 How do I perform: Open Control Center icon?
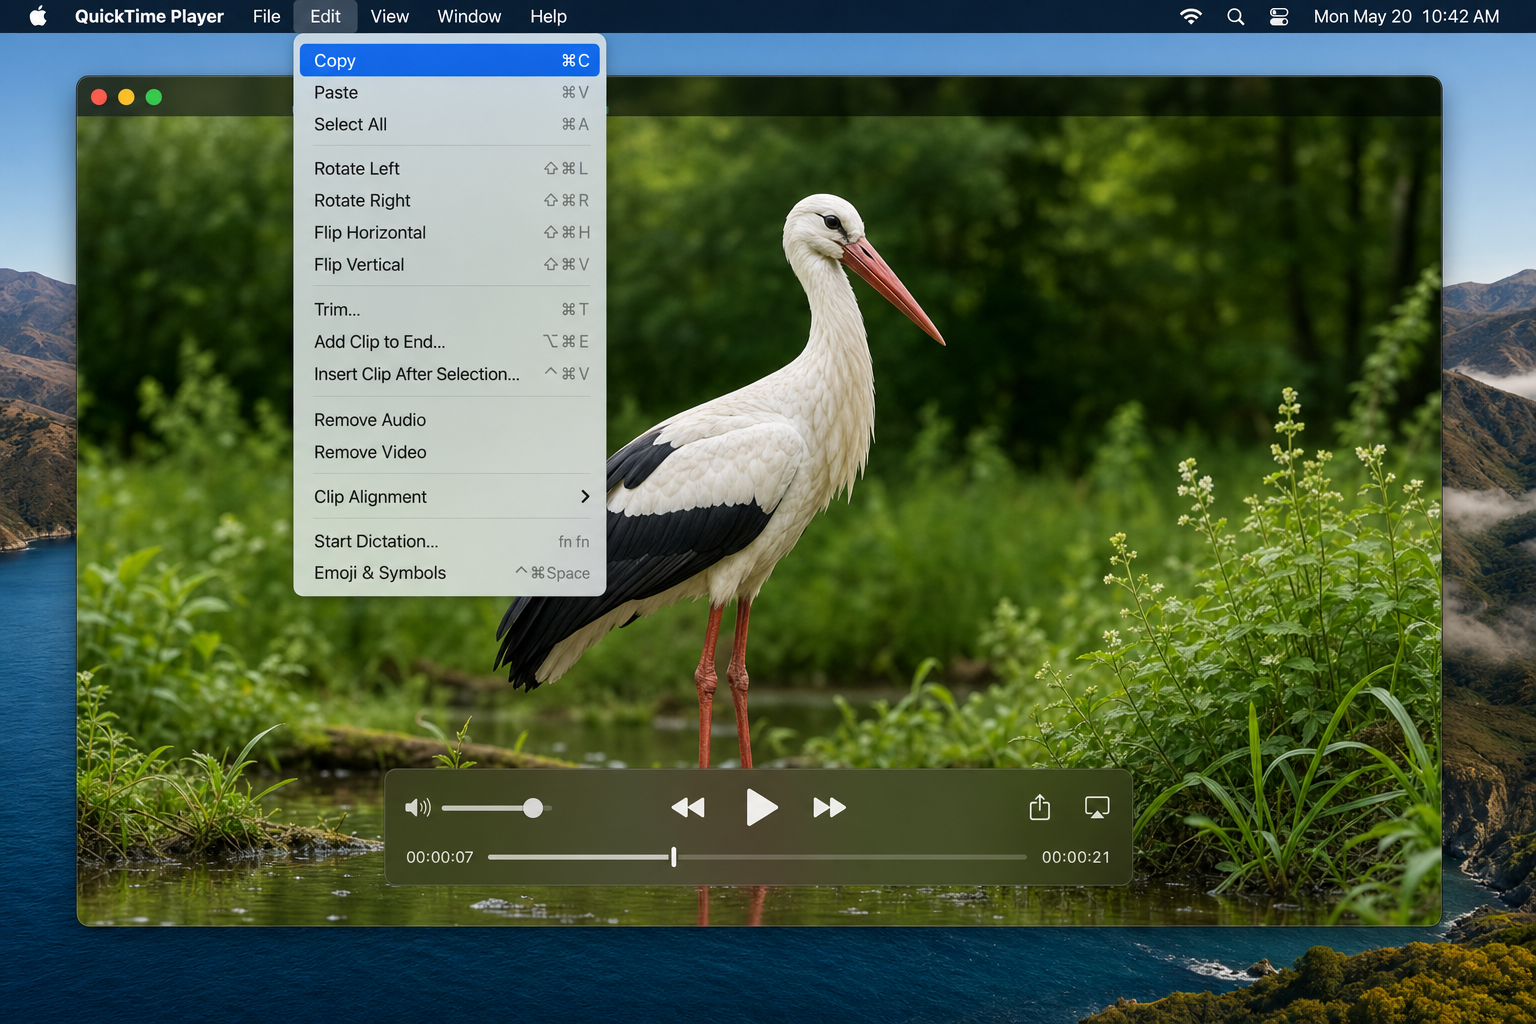click(x=1279, y=16)
